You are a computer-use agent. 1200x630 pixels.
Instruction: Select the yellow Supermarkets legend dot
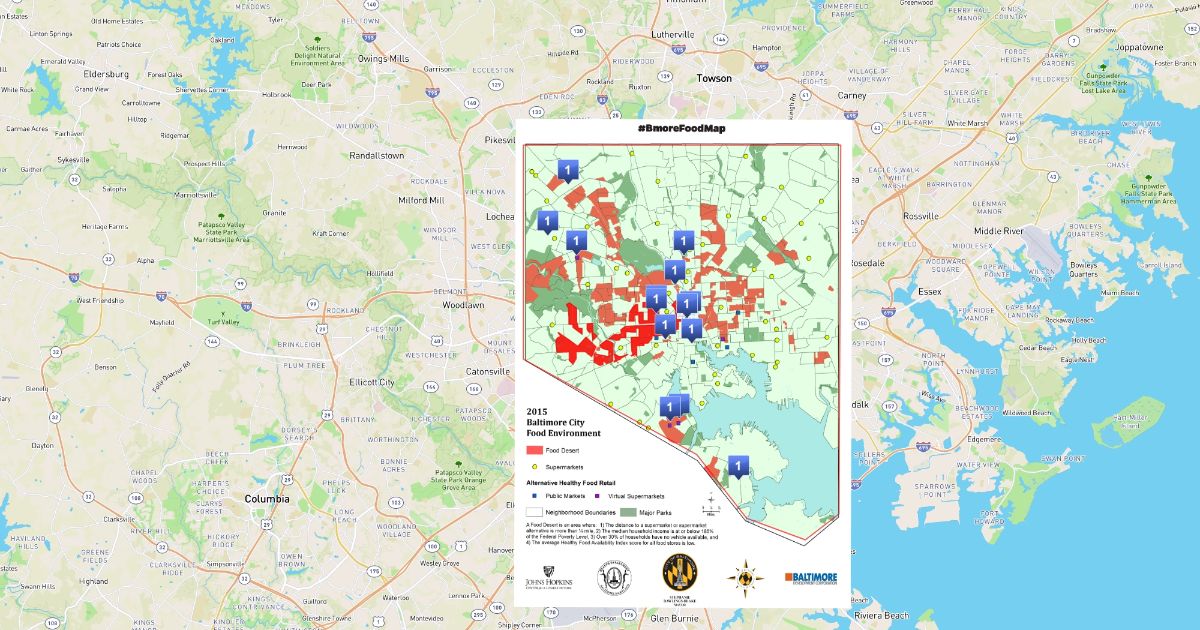pyautogui.click(x=534, y=467)
